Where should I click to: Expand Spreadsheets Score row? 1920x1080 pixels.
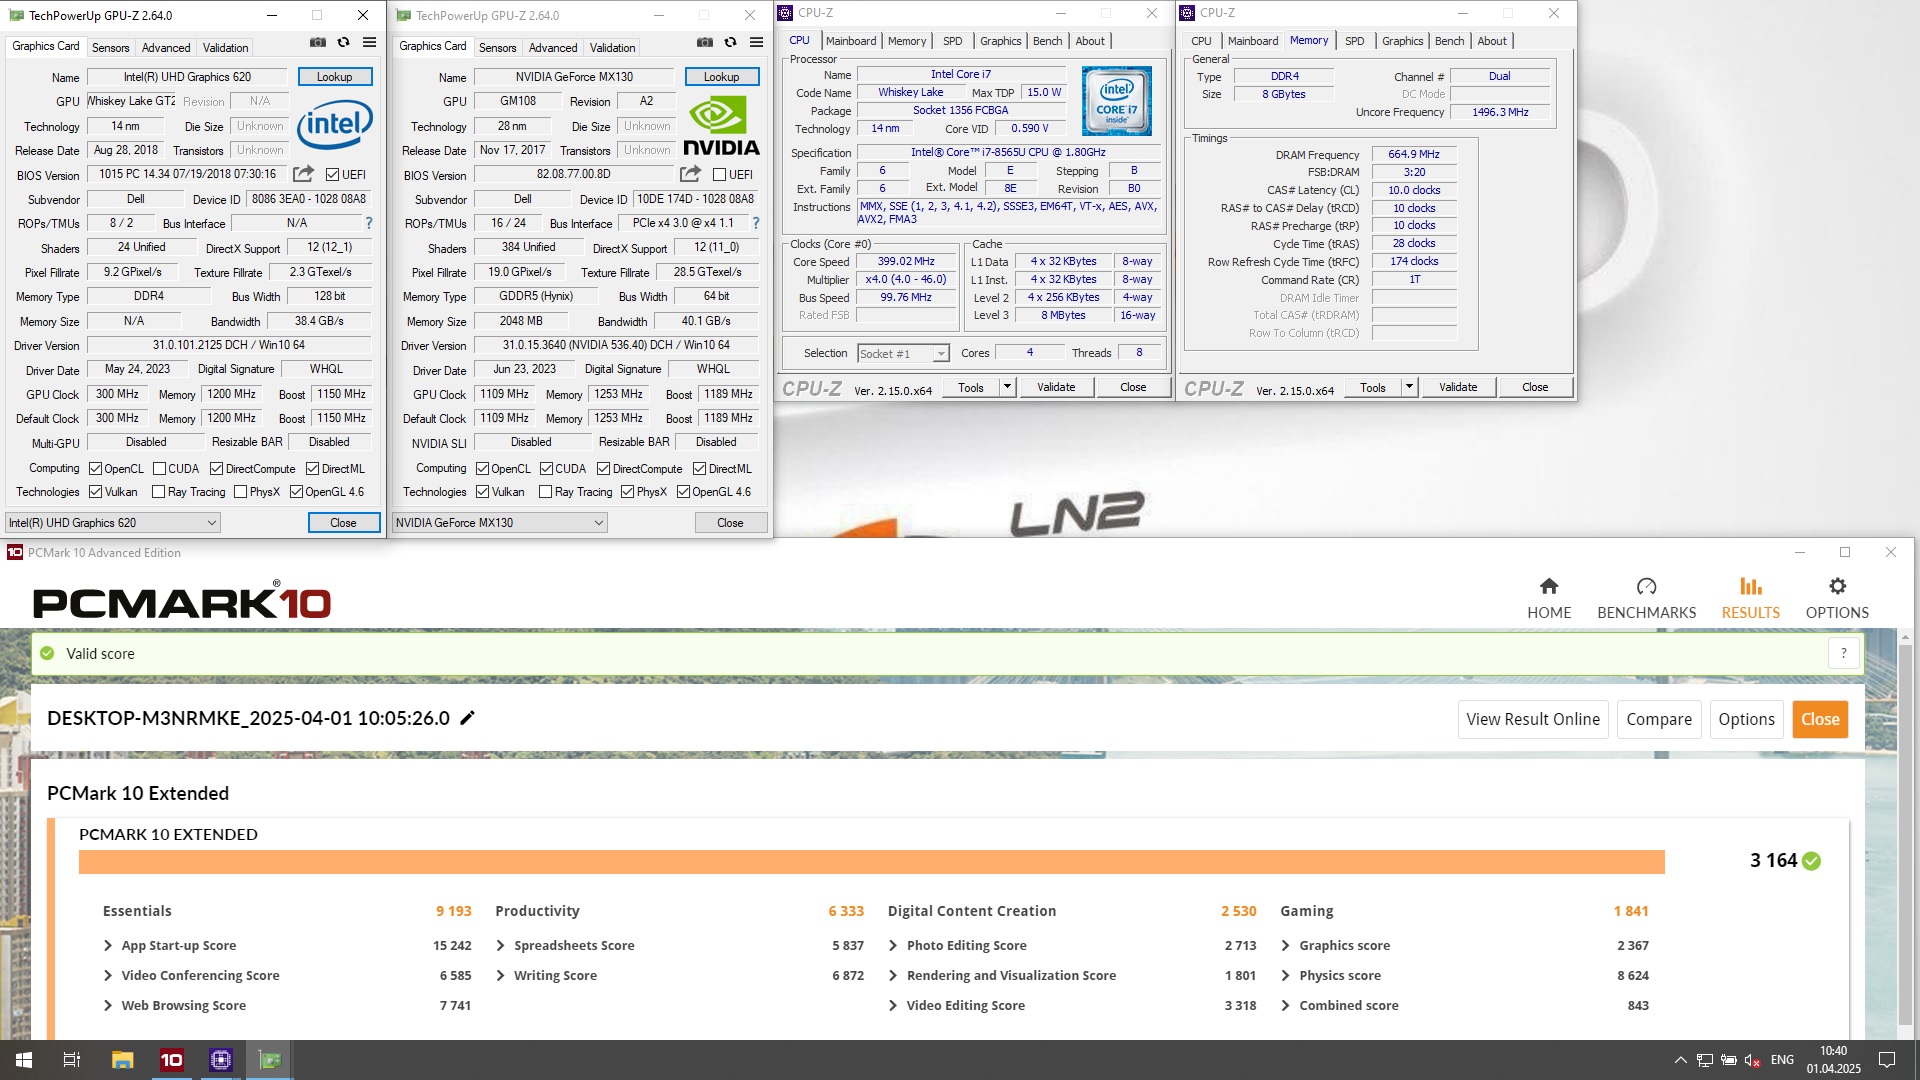(x=501, y=945)
